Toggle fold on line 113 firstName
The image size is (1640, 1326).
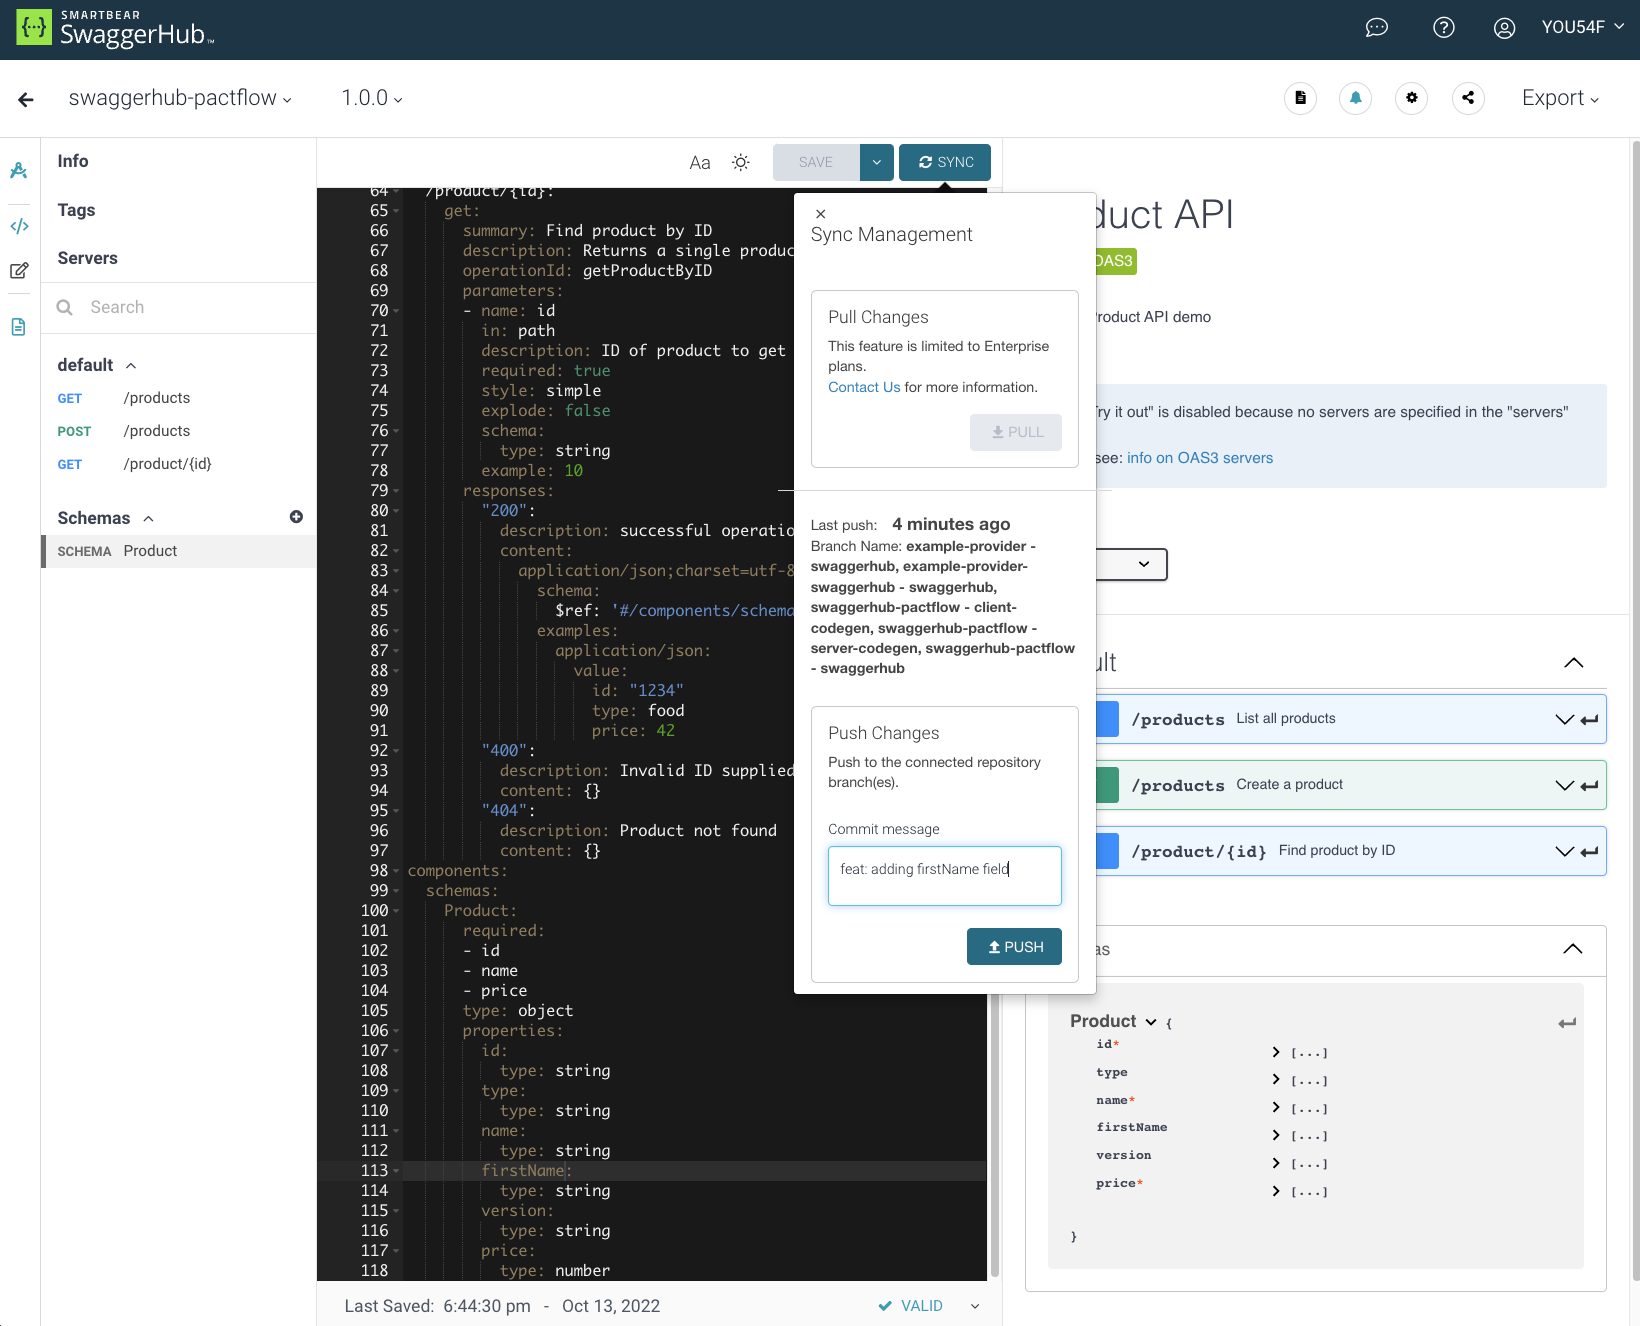(x=396, y=1171)
